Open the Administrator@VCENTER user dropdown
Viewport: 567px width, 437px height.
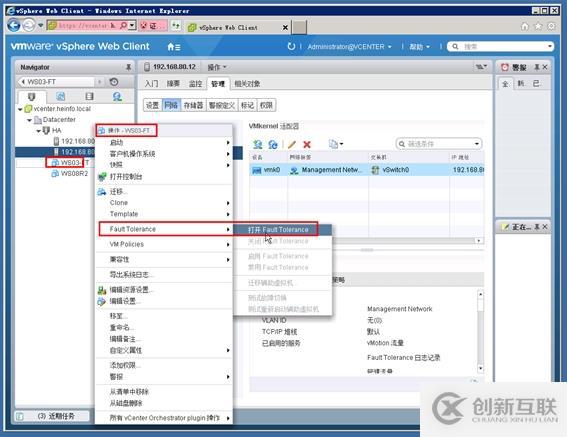(349, 47)
